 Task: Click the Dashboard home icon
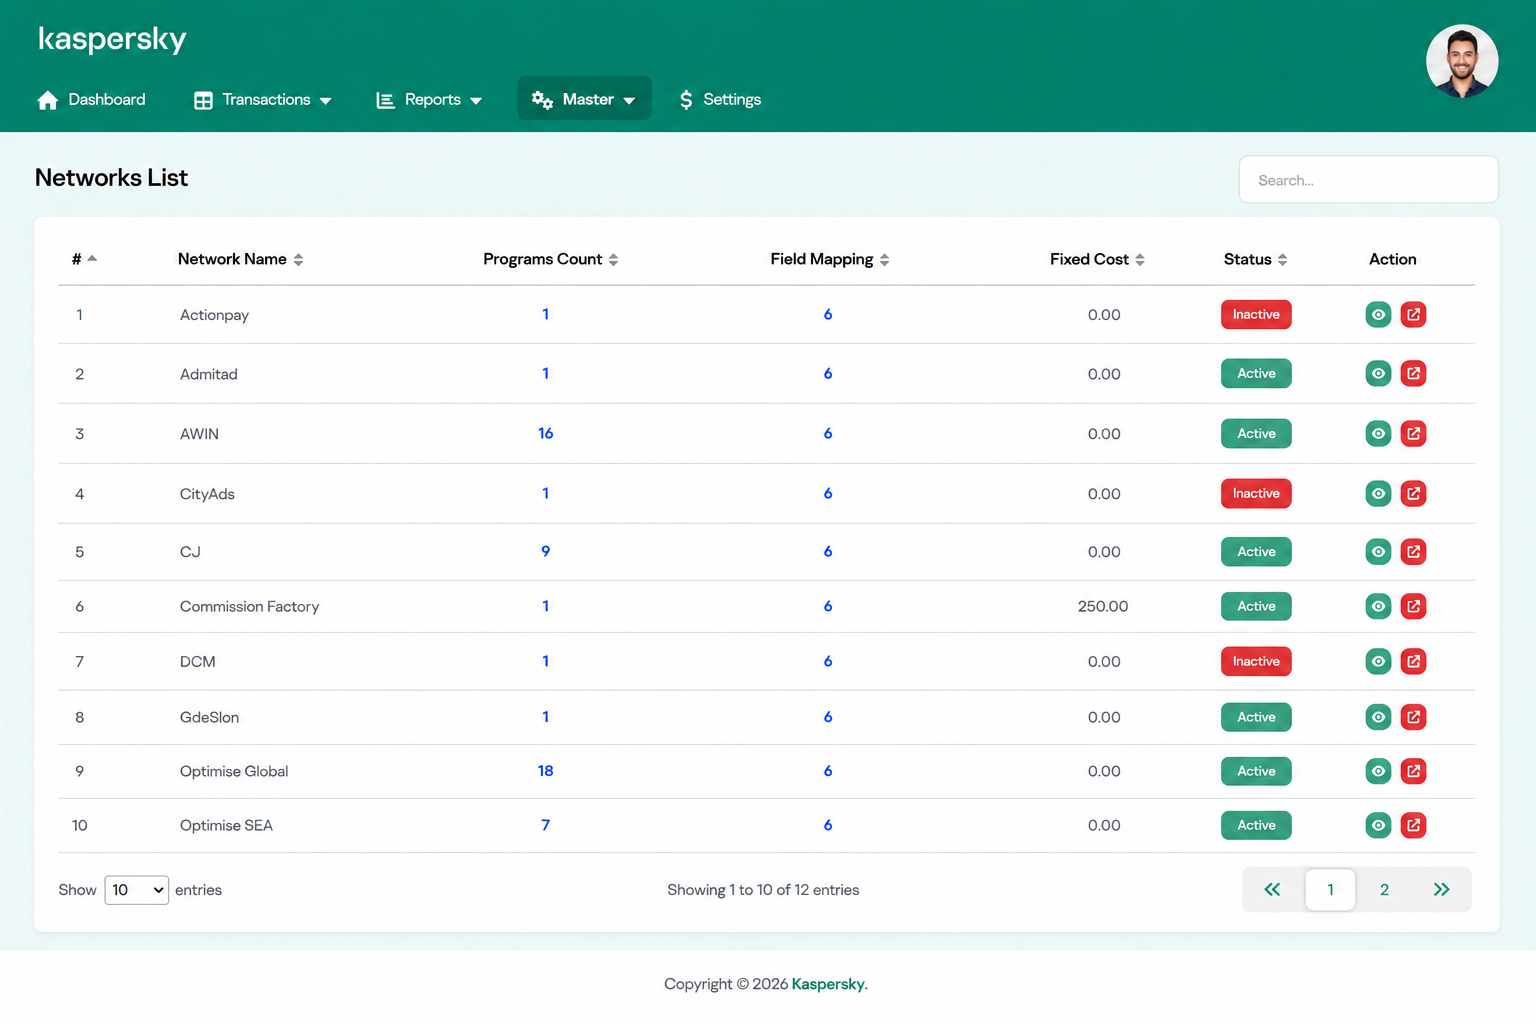pos(47,100)
